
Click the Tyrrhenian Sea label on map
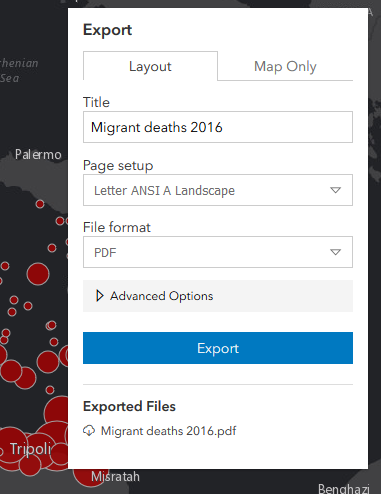point(19,71)
